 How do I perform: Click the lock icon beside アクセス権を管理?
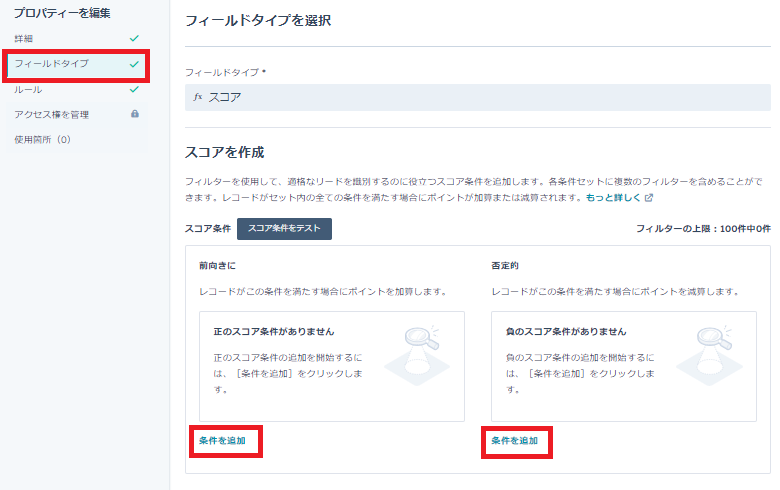pos(135,114)
